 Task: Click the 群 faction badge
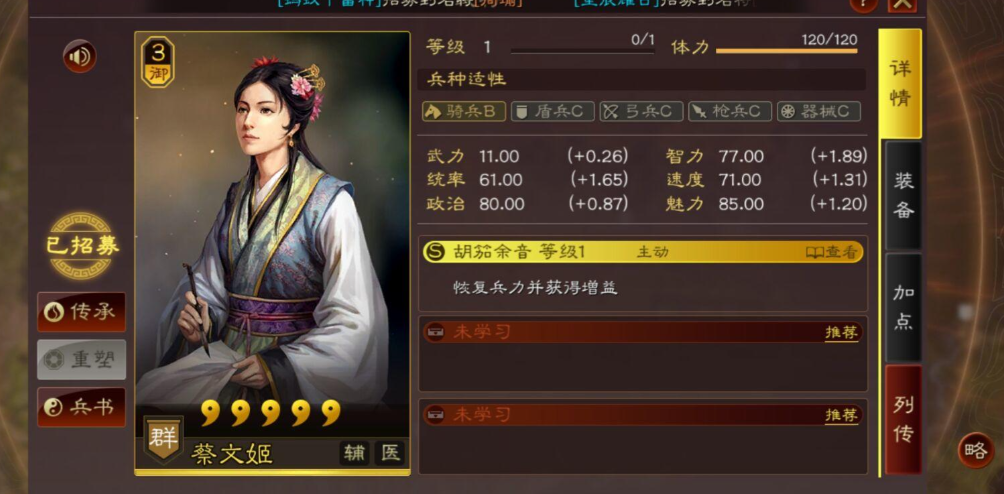tap(163, 439)
